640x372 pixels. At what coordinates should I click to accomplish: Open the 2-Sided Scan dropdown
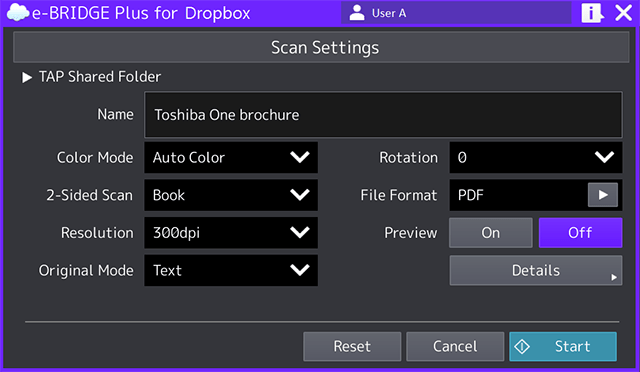pyautogui.click(x=231, y=195)
